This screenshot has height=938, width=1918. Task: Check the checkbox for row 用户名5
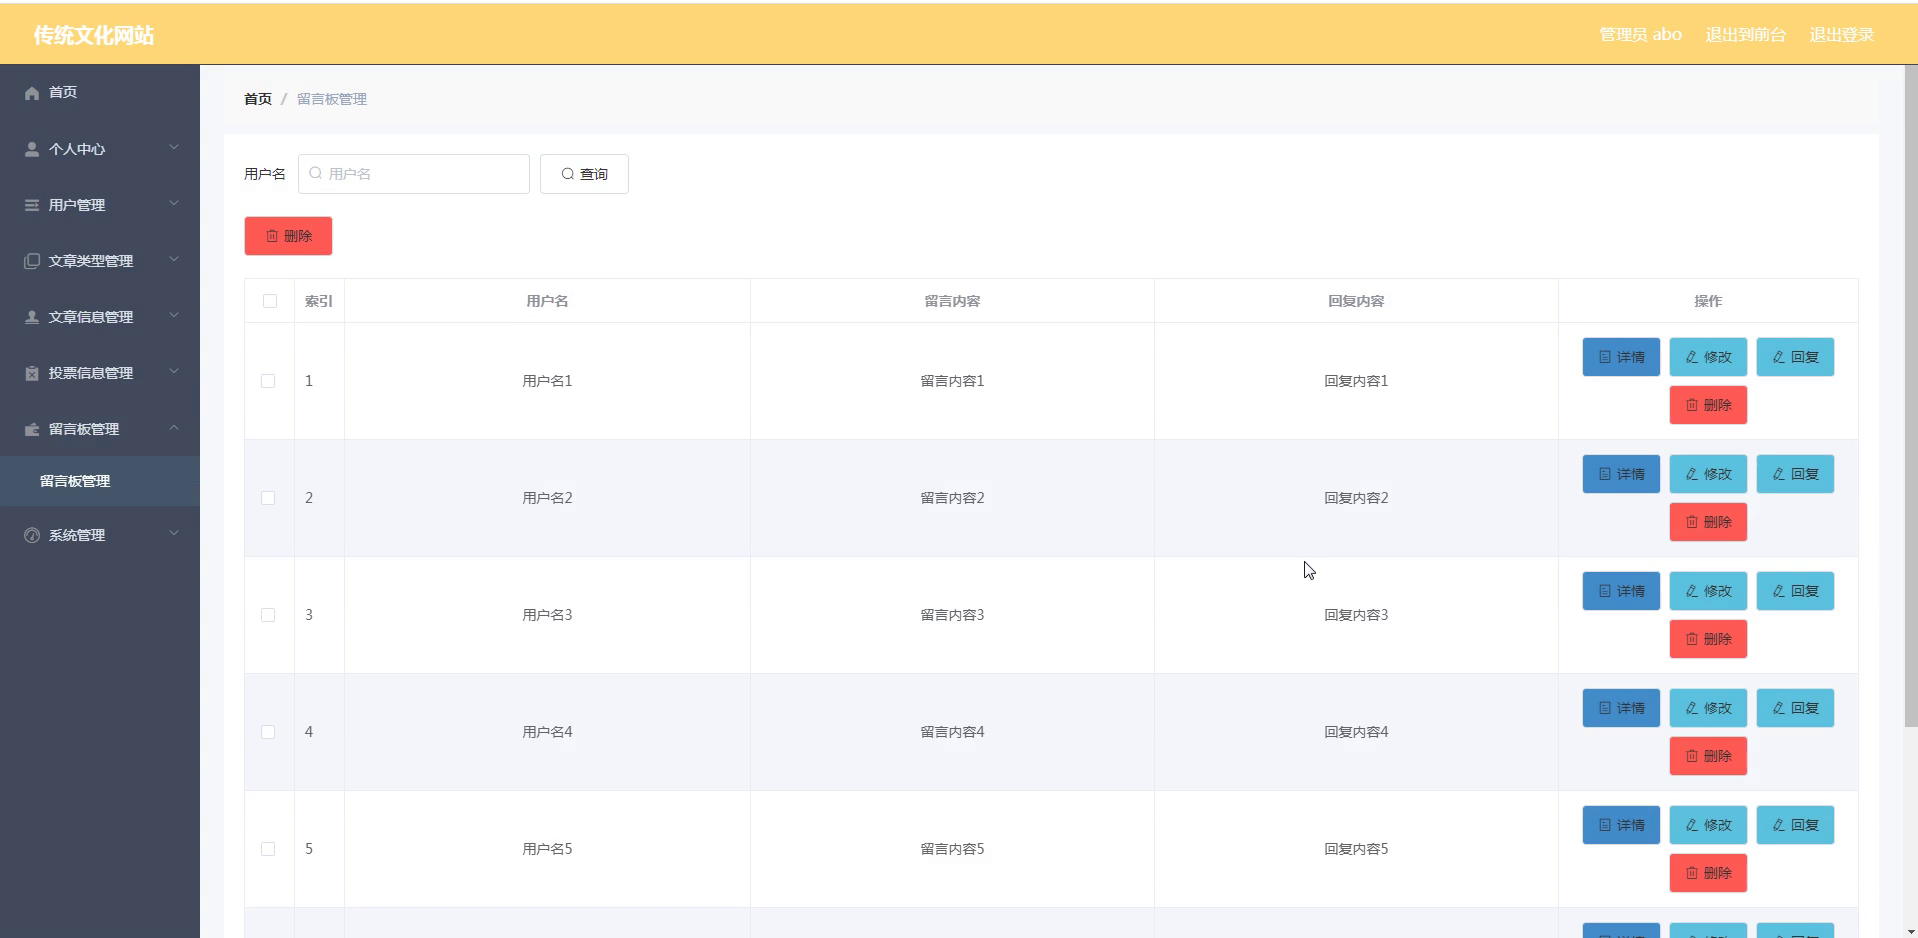click(x=268, y=849)
